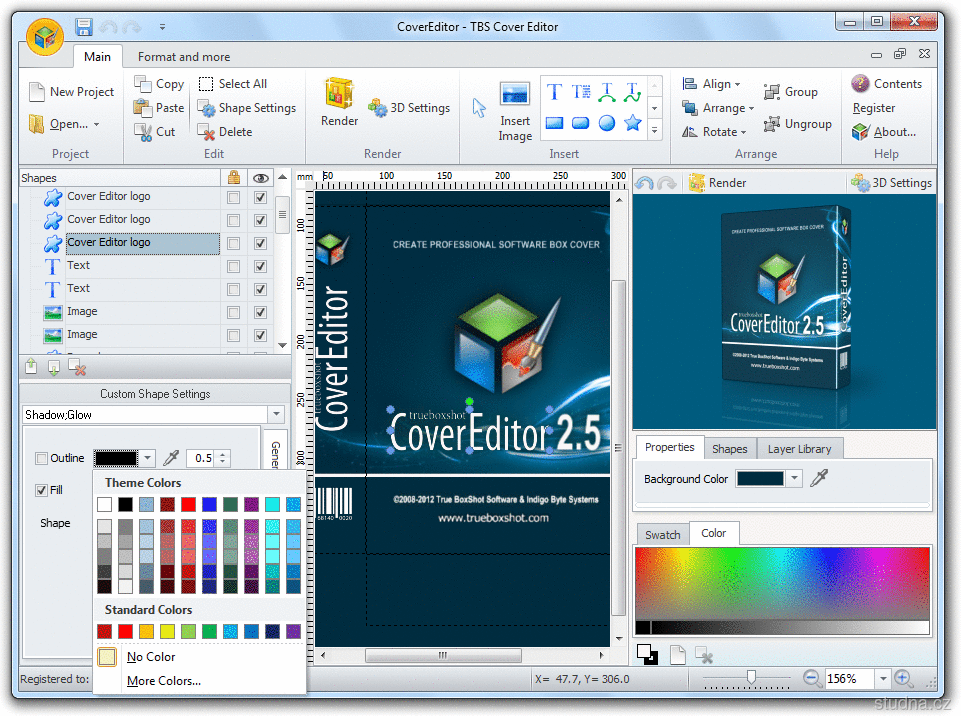Hide the first Text layer
Image resolution: width=961 pixels, height=716 pixels.
pyautogui.click(x=261, y=266)
